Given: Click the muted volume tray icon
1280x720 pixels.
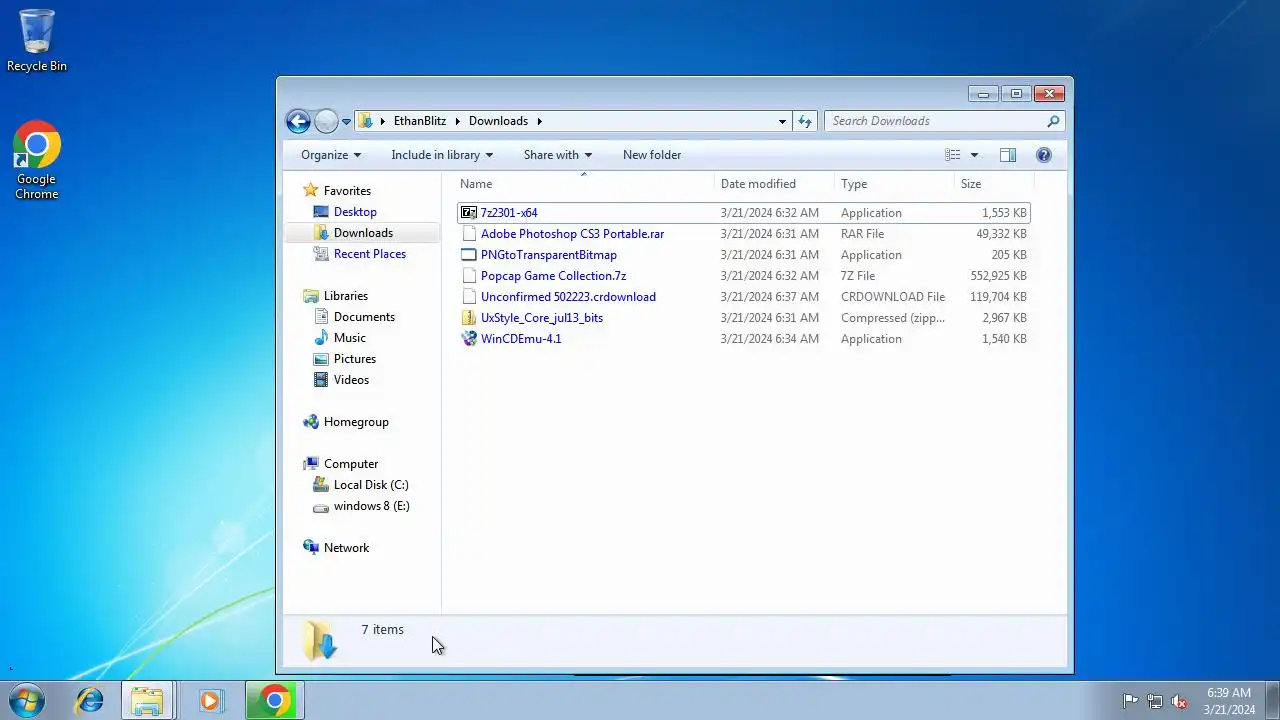Looking at the screenshot, I should tap(1180, 701).
